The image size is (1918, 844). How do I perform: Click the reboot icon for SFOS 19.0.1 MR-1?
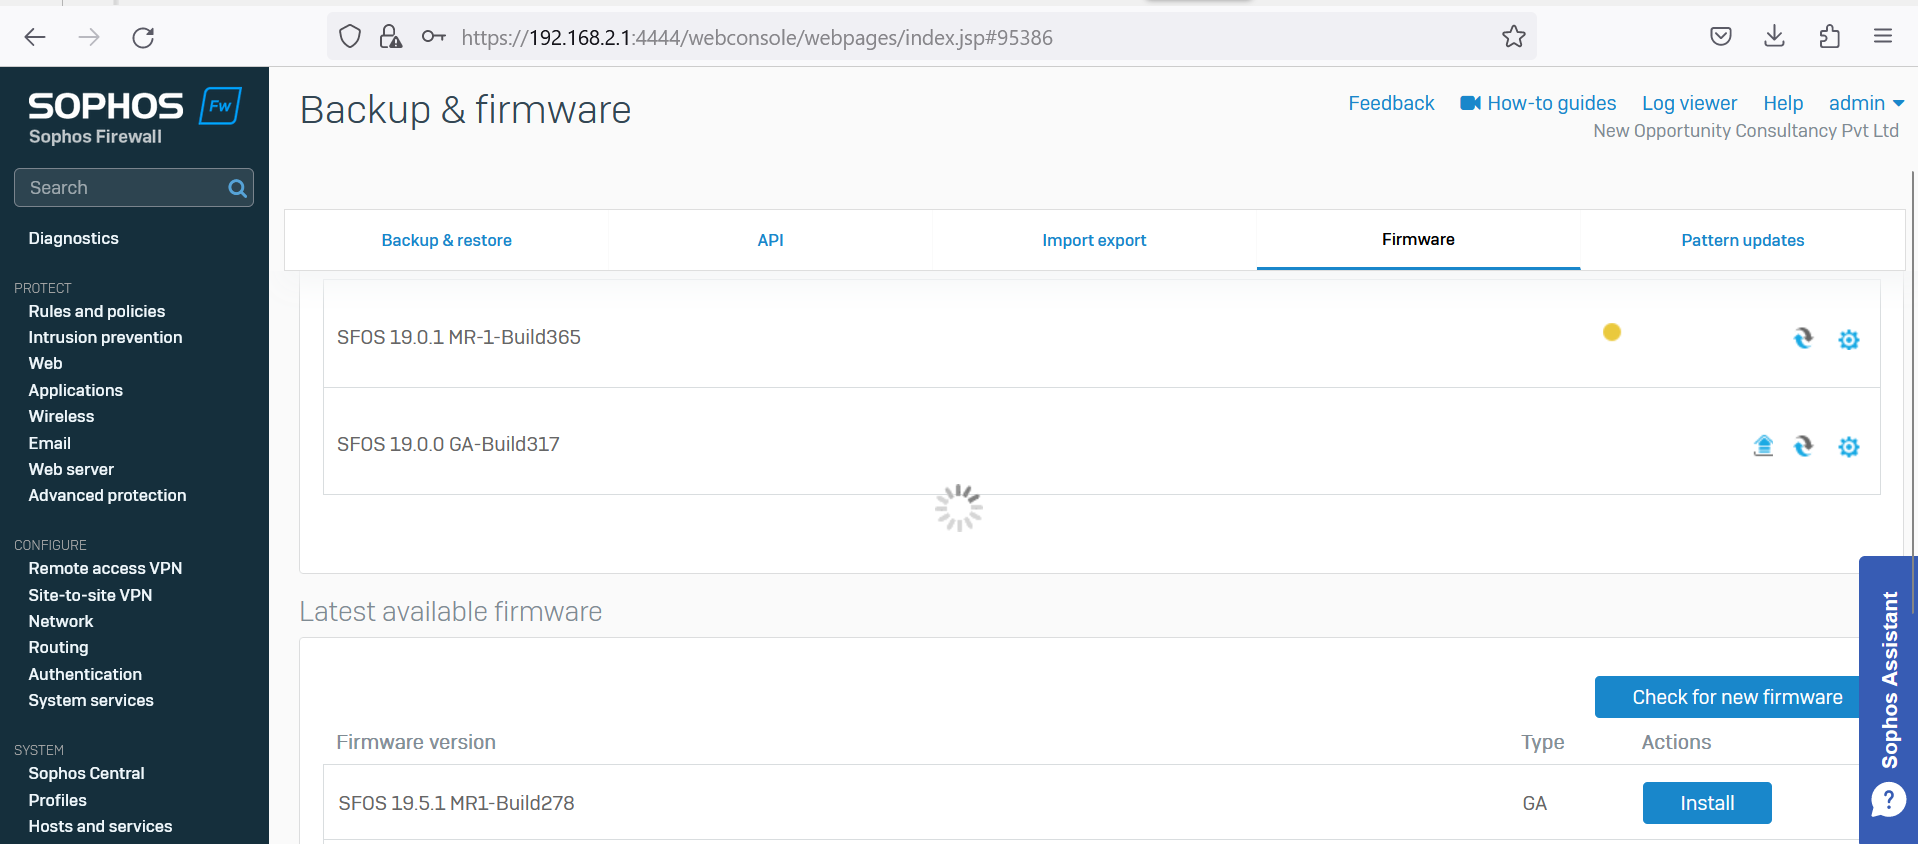1803,339
